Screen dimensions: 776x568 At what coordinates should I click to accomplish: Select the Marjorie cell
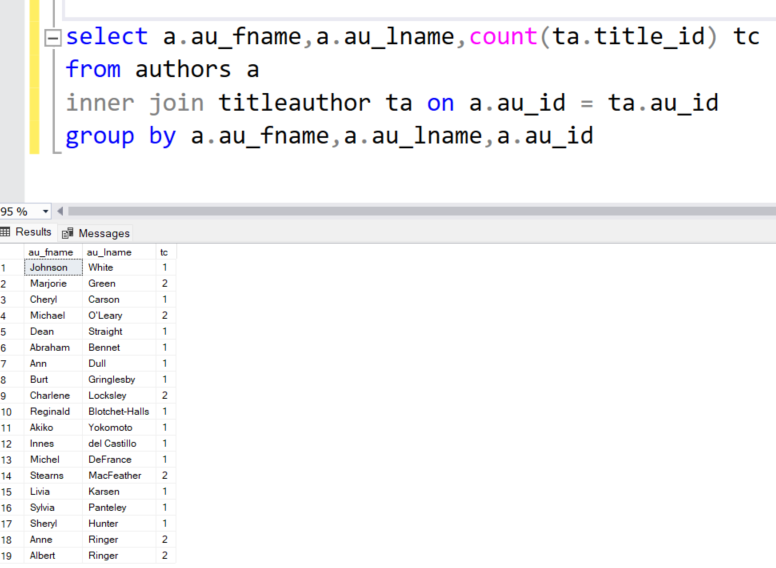[53, 284]
